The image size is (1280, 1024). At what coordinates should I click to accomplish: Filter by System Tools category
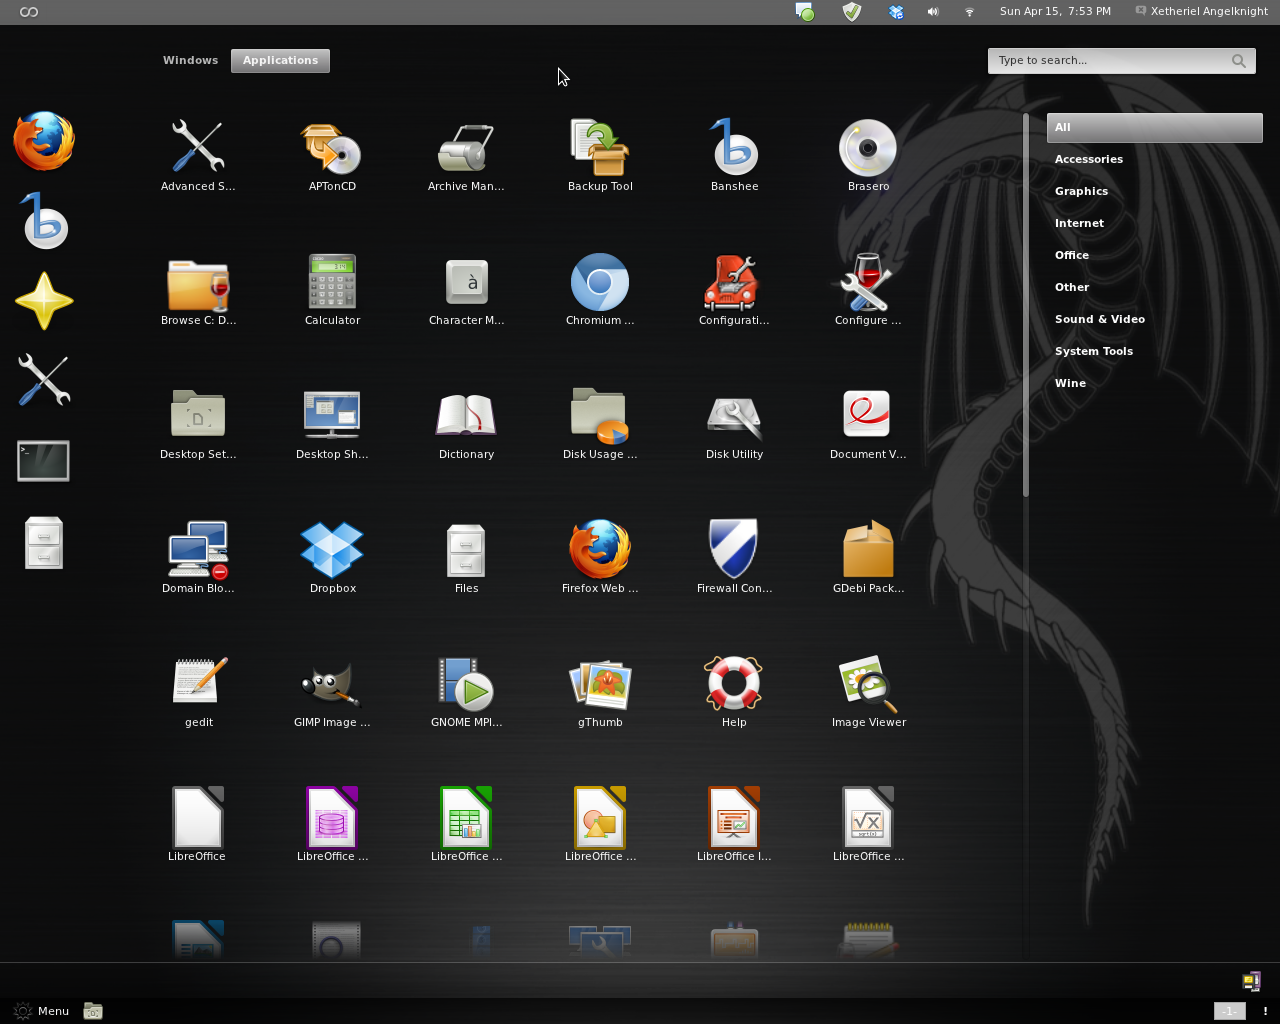1093,351
